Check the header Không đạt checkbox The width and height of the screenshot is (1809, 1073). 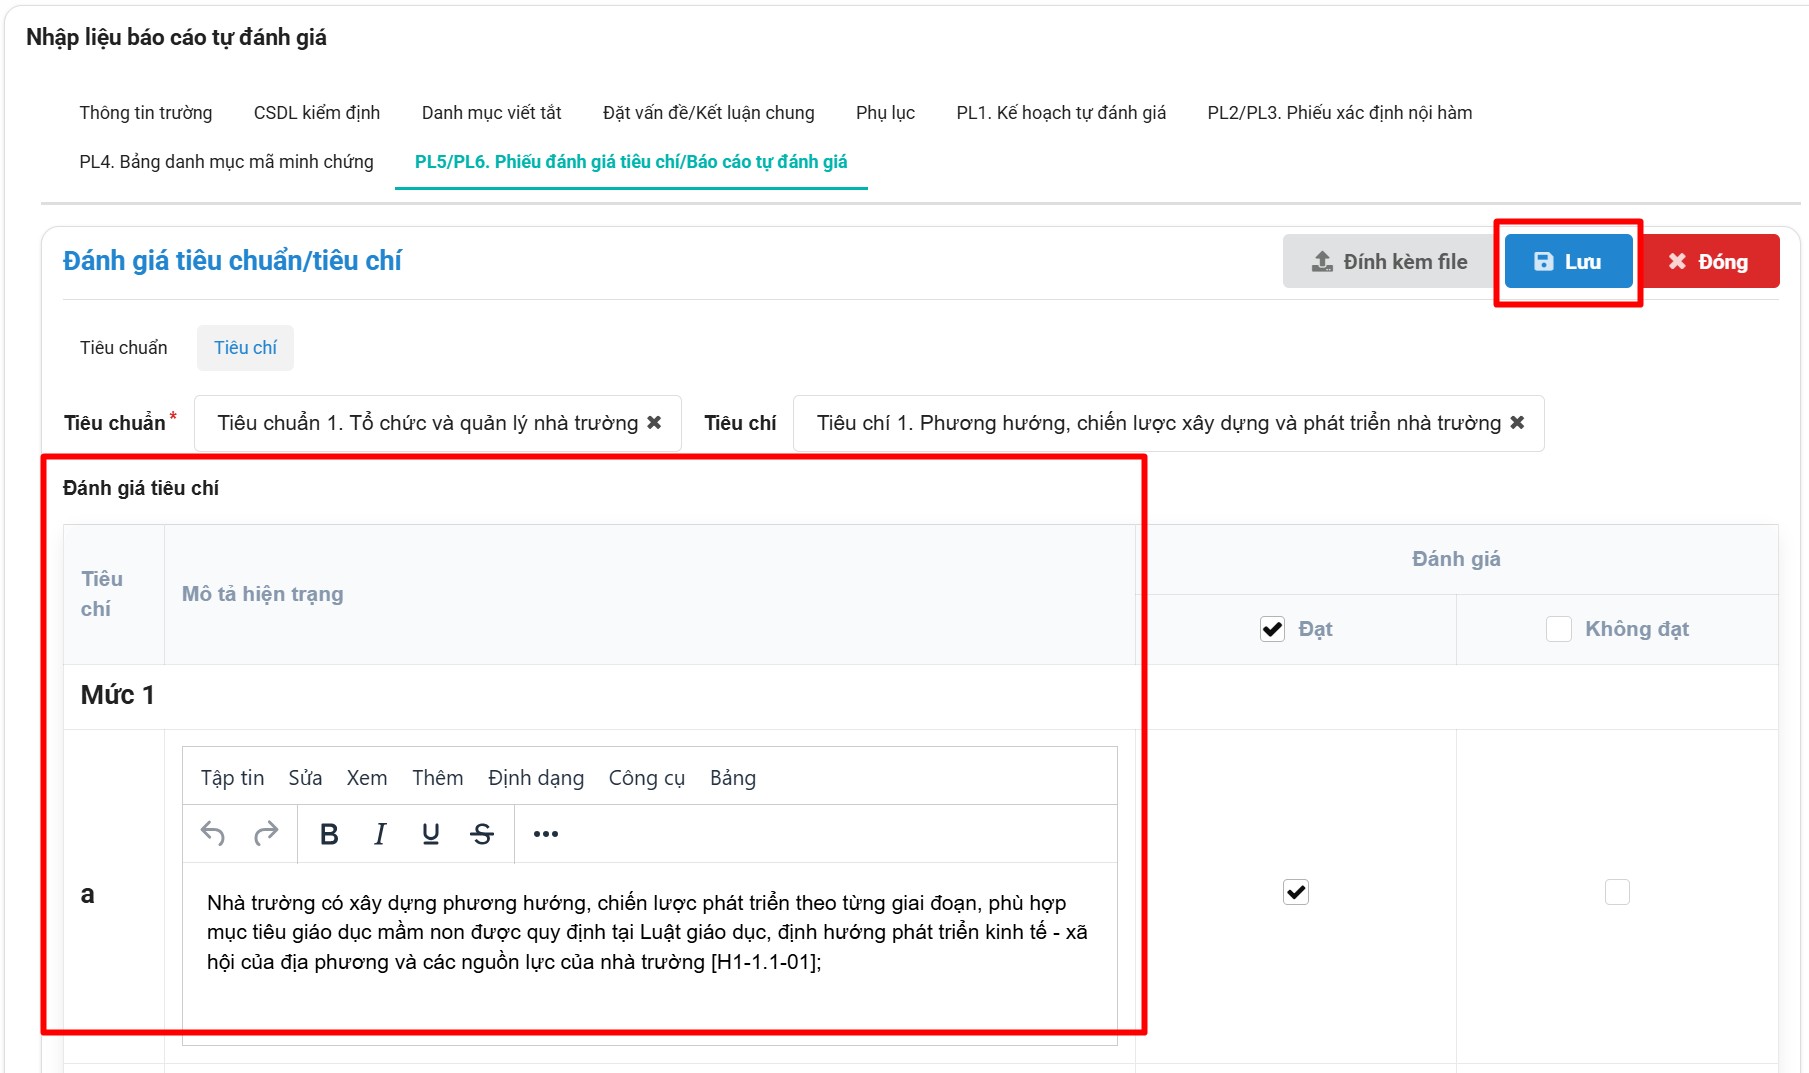pyautogui.click(x=1558, y=629)
